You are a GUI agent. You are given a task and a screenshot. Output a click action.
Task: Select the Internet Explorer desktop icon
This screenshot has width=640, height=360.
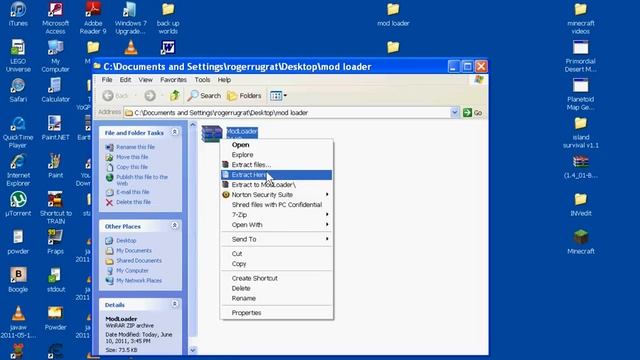click(x=18, y=170)
